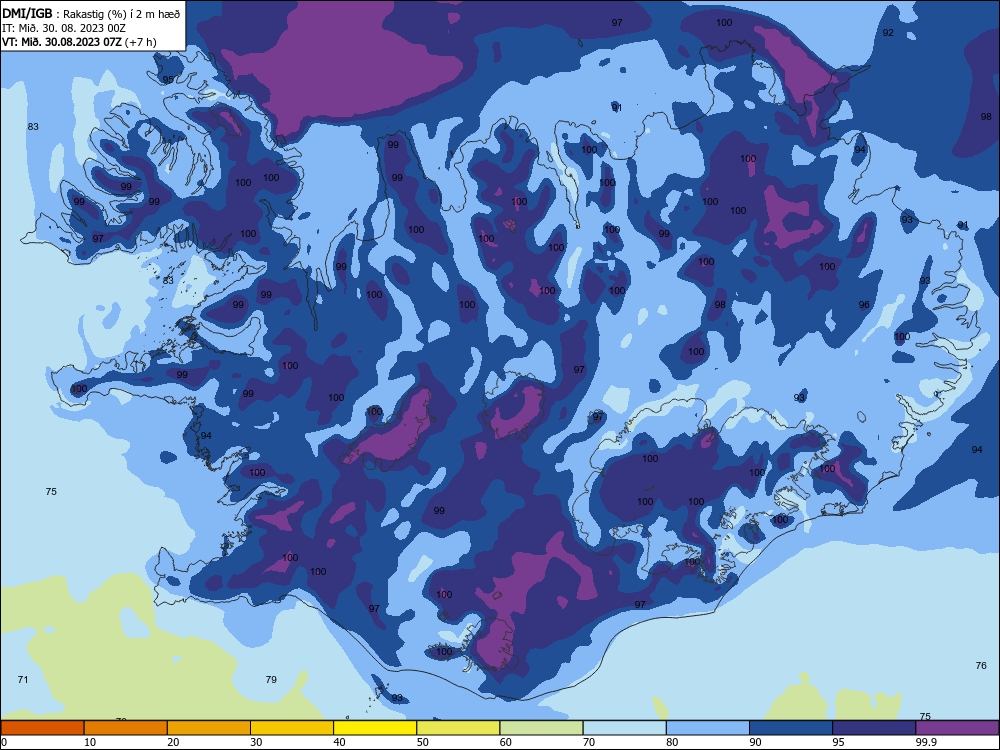Select the bright yellow 40–50 legend swatch
1000x750 pixels.
[375, 728]
